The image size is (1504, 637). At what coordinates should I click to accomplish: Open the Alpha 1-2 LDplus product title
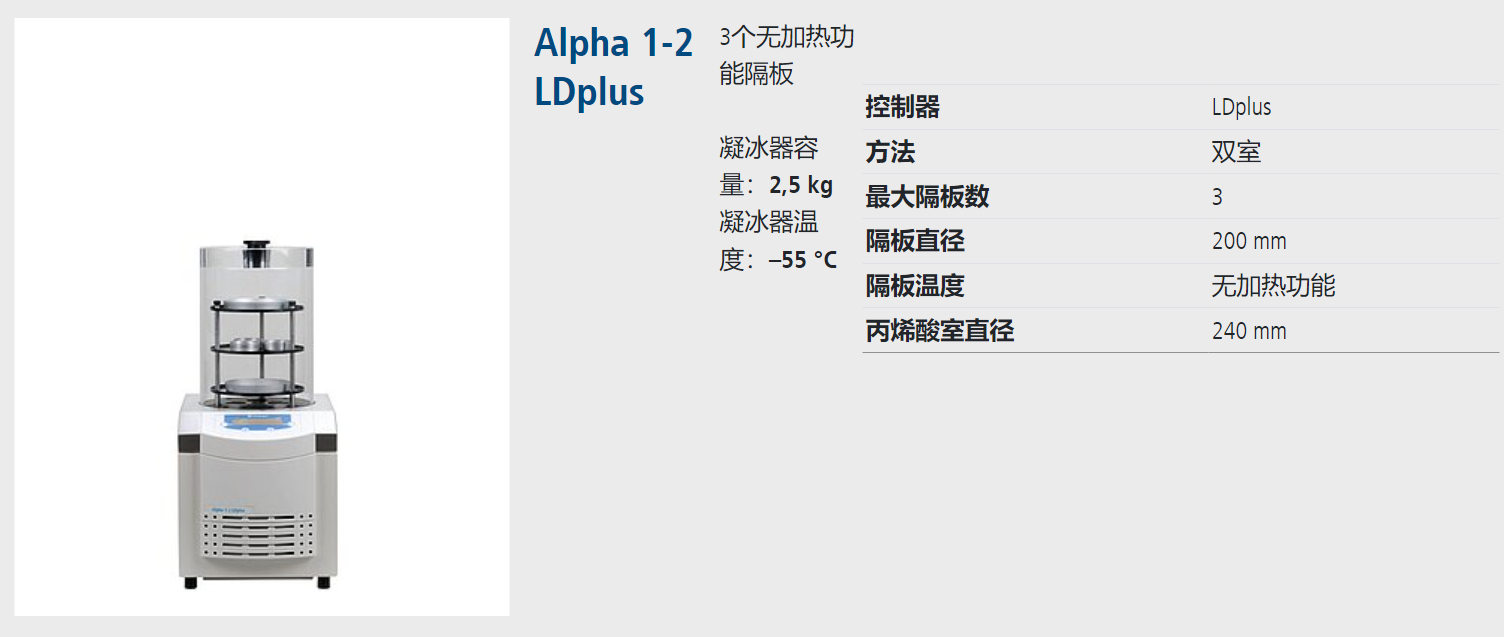click(x=613, y=67)
